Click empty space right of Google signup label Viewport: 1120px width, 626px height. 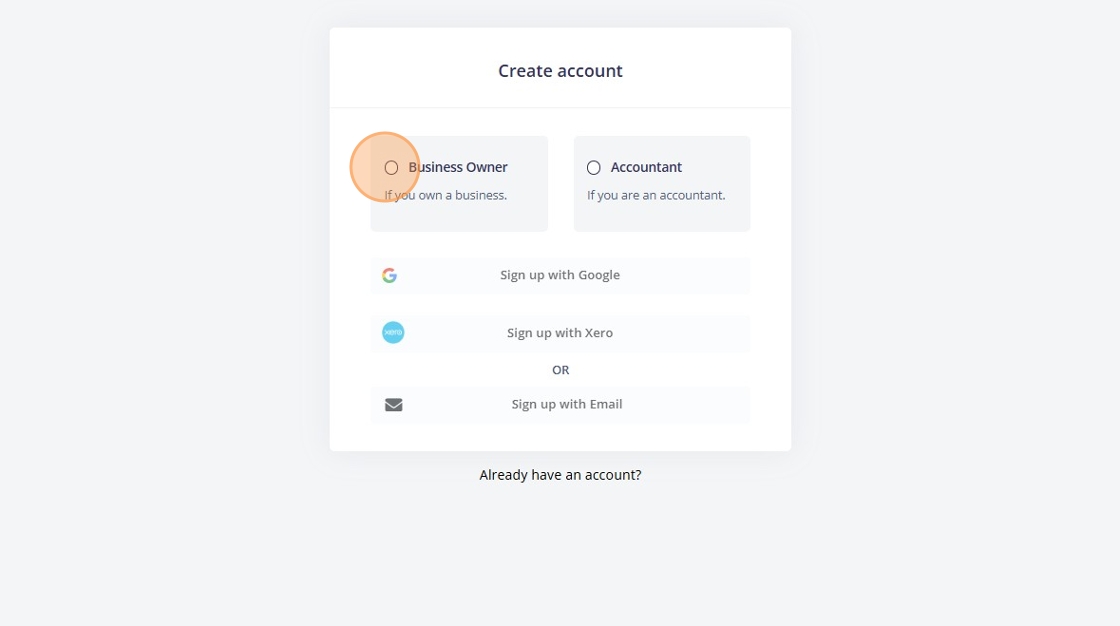click(x=684, y=275)
